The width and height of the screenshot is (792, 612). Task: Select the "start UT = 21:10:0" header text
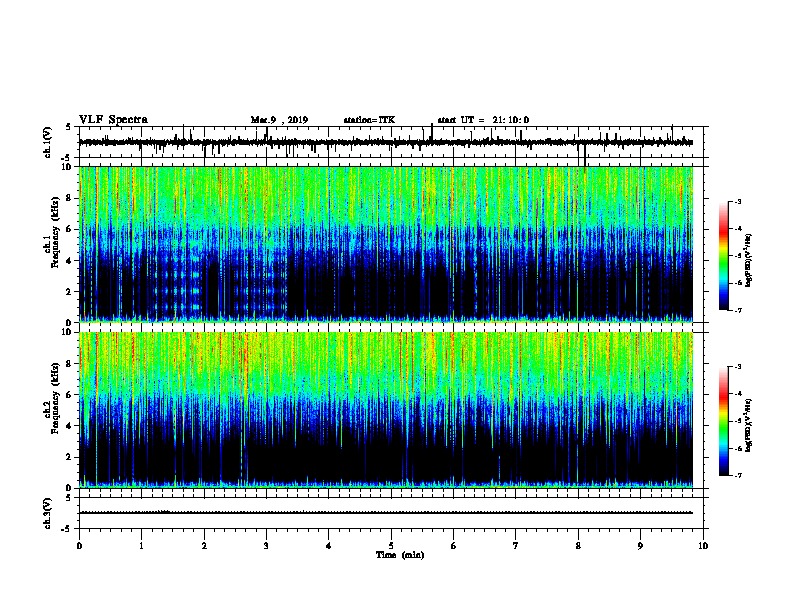point(483,120)
